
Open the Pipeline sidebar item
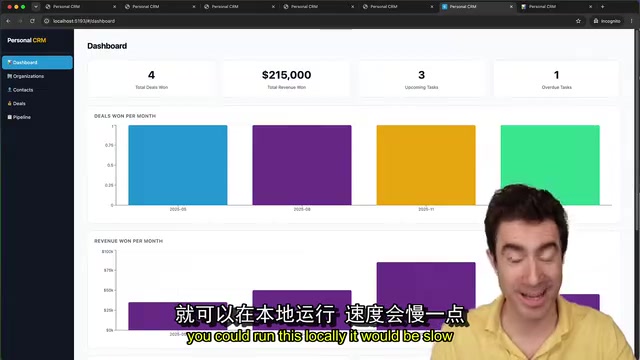coord(37,117)
